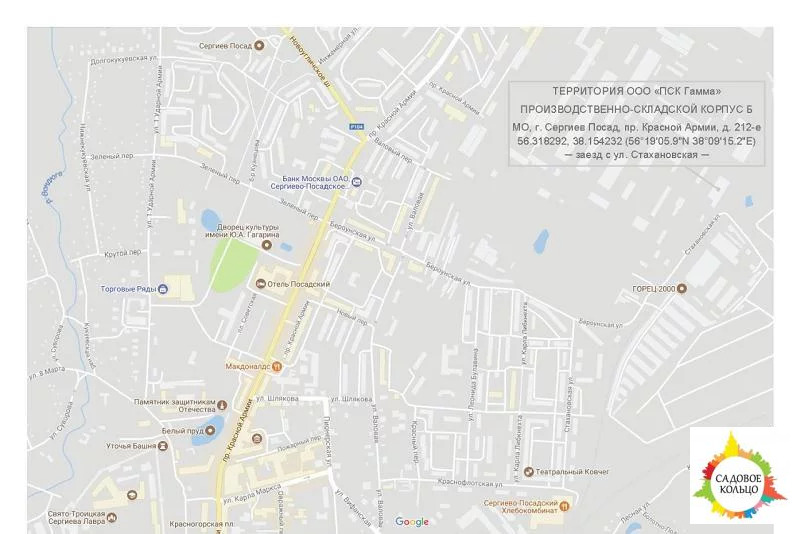
Task: Open the ГОРЕЦ 2000 place marker
Action: tap(681, 289)
